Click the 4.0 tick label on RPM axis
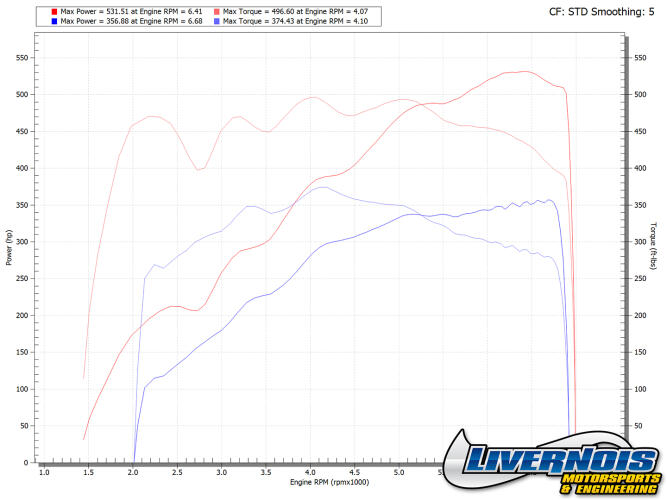 click(310, 472)
